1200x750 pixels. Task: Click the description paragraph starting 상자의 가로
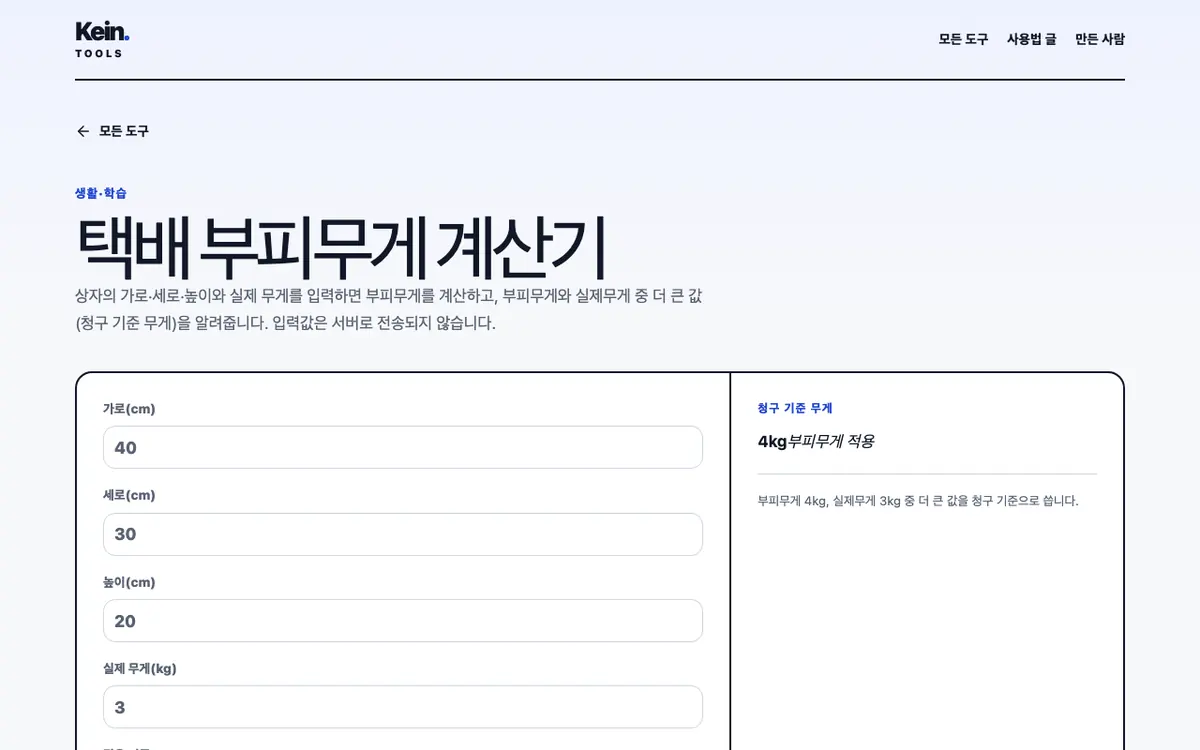389,310
